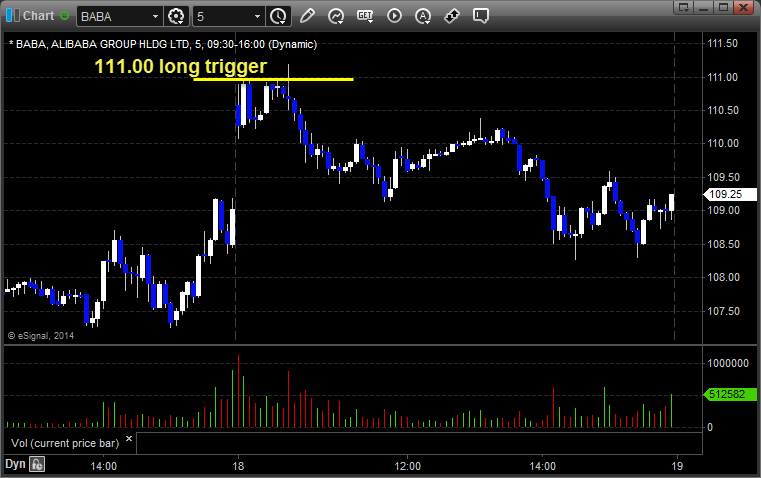The width and height of the screenshot is (761, 478).
Task: Select the 111.00 long trigger text annotation
Action: pyautogui.click(x=181, y=66)
